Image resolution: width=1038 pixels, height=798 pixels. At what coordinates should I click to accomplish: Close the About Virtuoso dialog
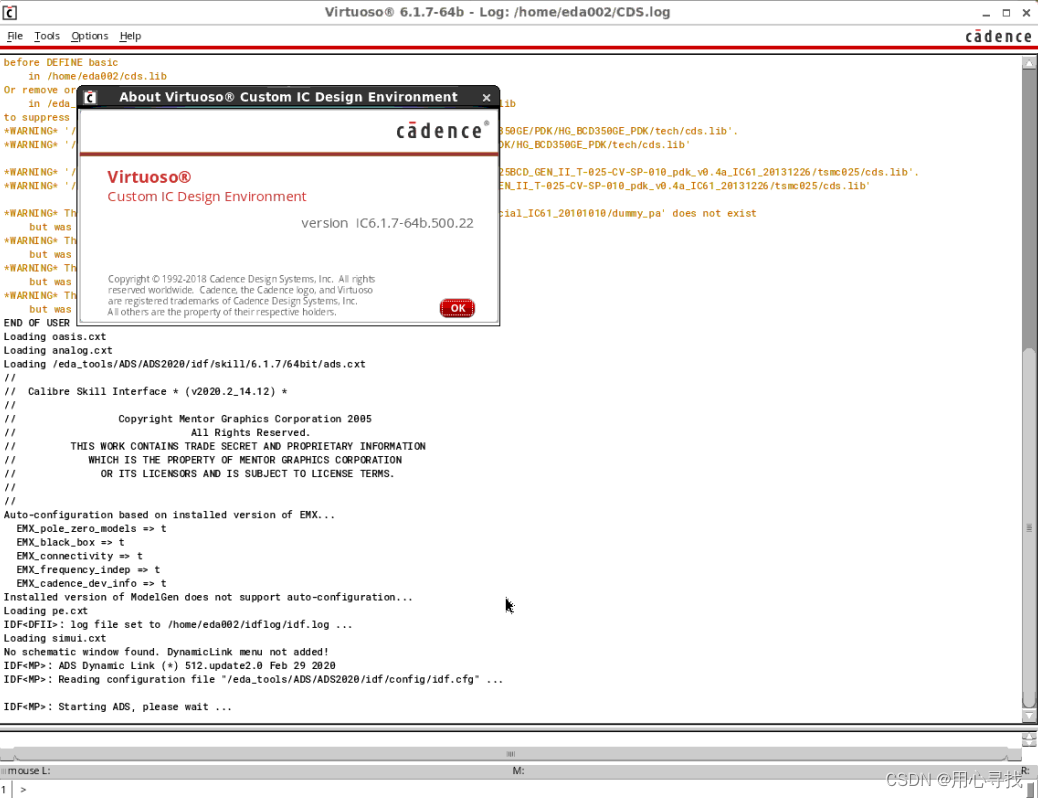click(487, 97)
